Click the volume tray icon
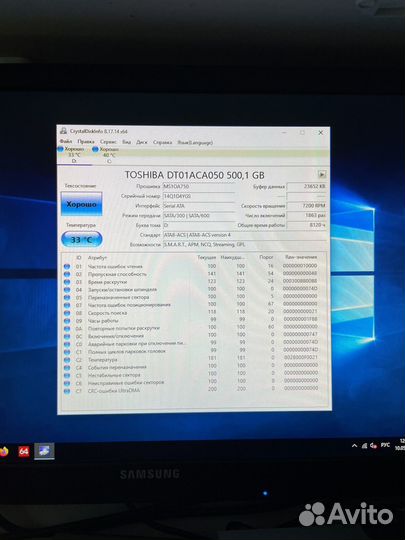 [373, 446]
